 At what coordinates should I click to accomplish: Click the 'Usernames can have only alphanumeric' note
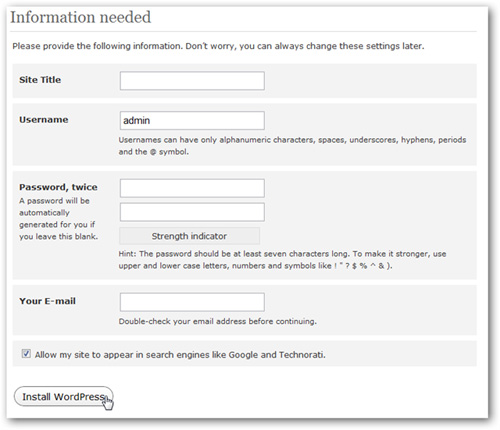[x=292, y=146]
